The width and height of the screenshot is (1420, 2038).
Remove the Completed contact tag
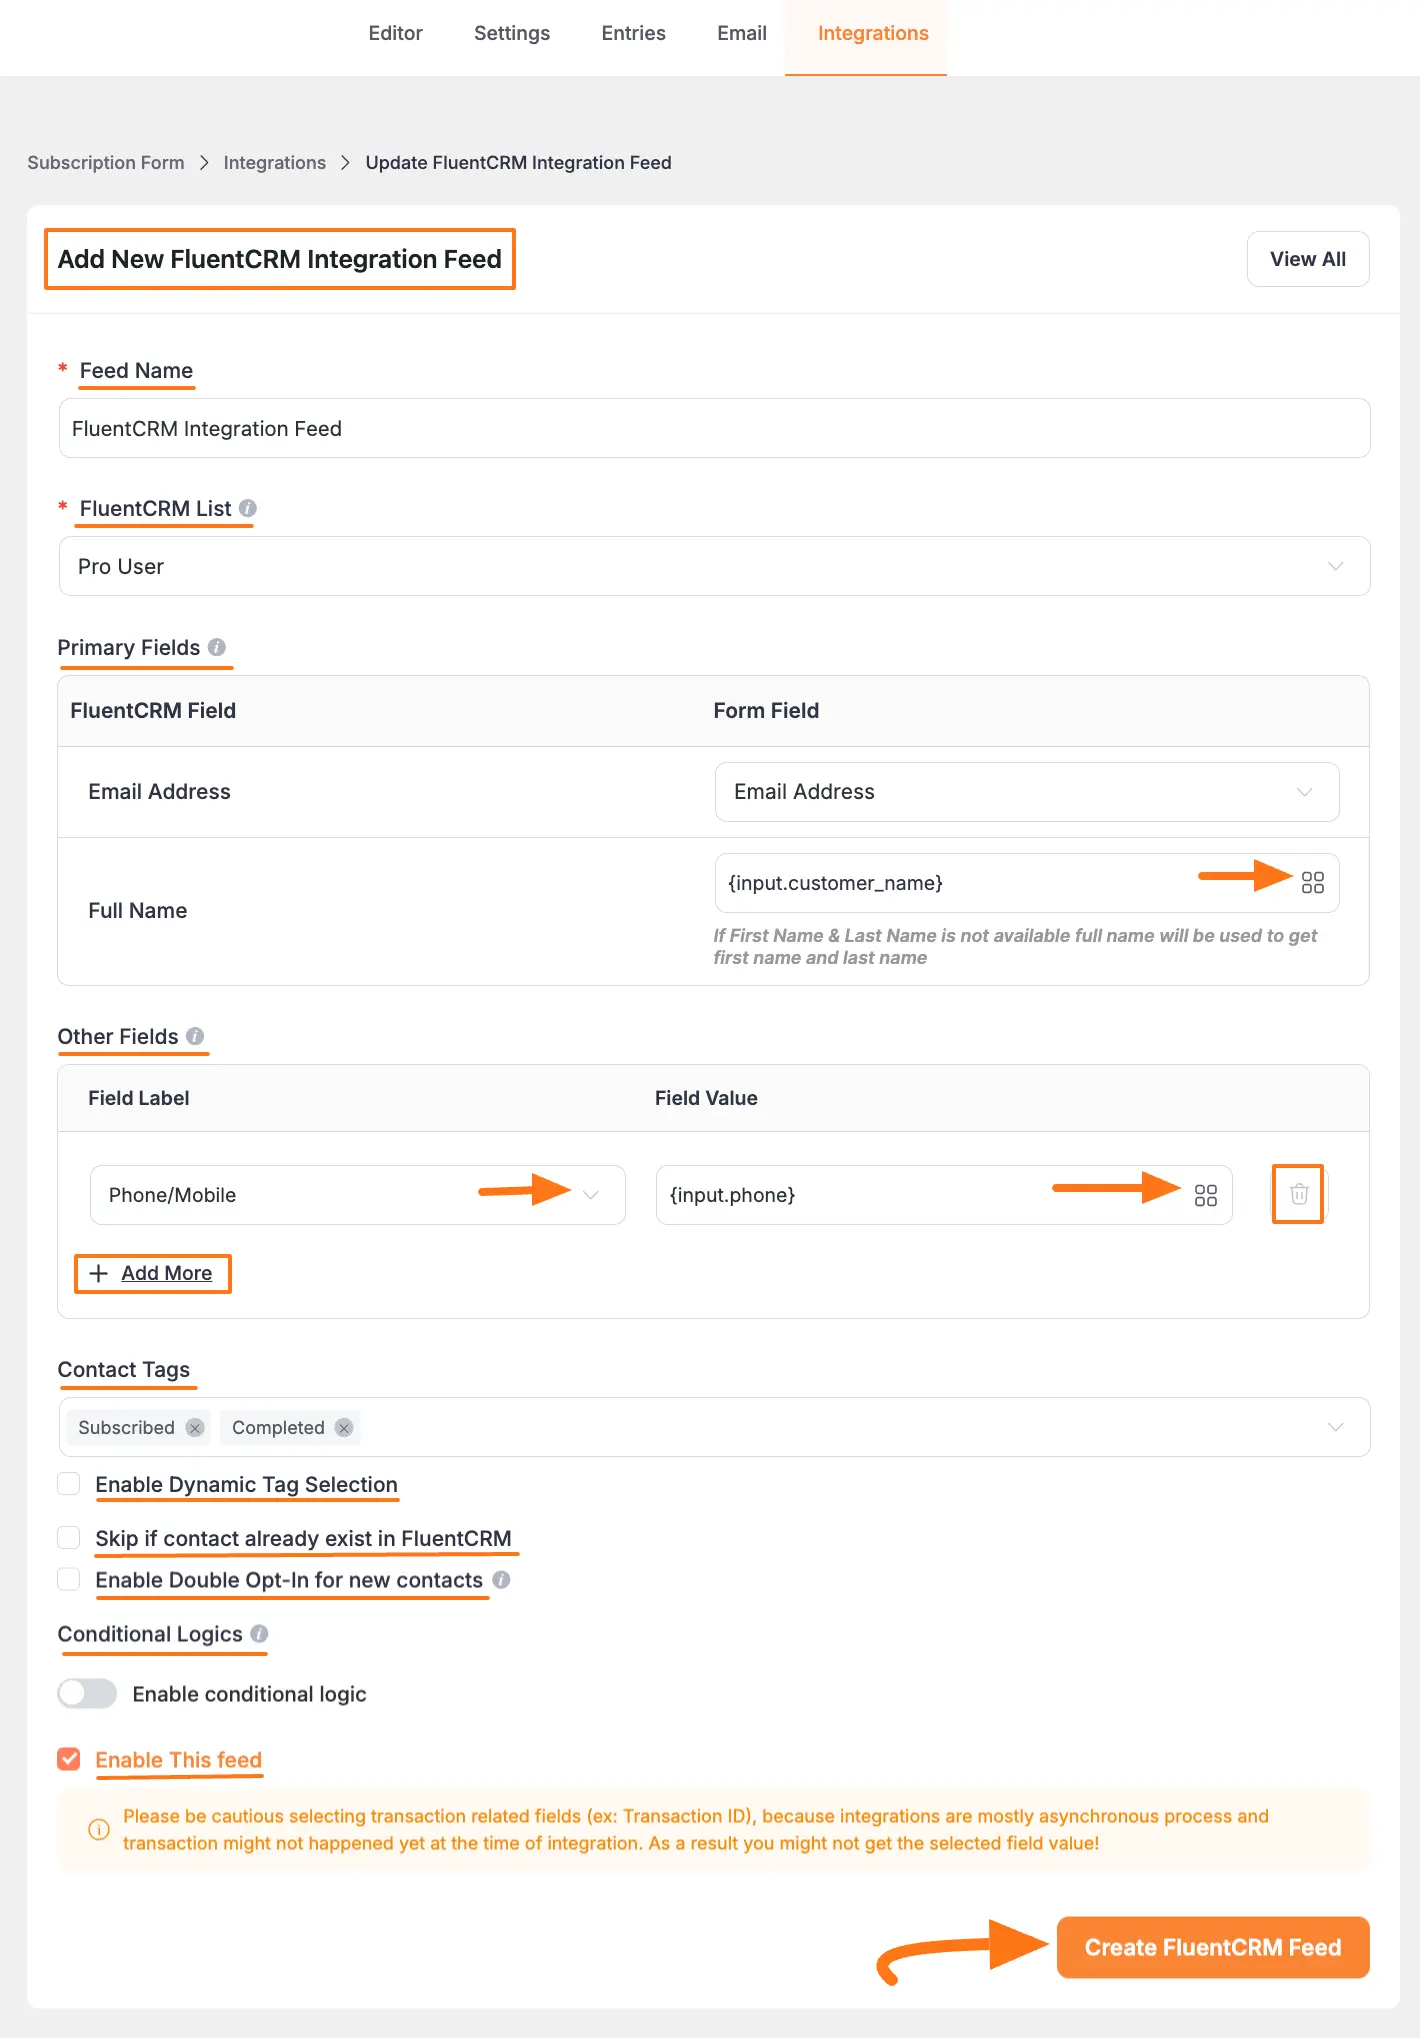point(343,1428)
